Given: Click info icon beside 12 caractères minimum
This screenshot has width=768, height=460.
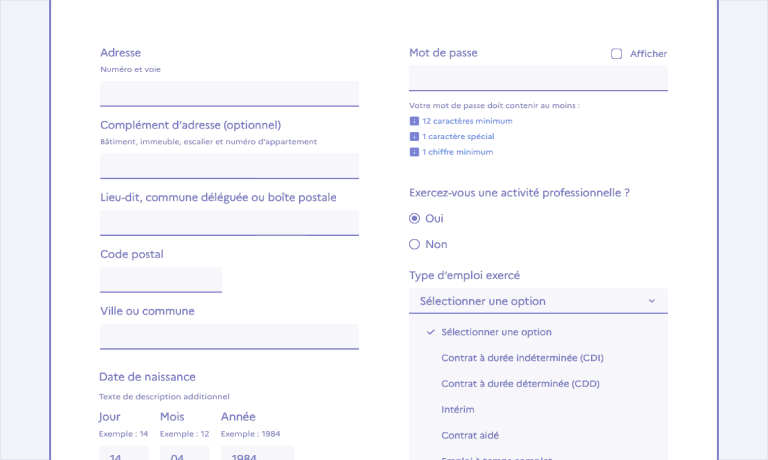Looking at the screenshot, I should 414,121.
